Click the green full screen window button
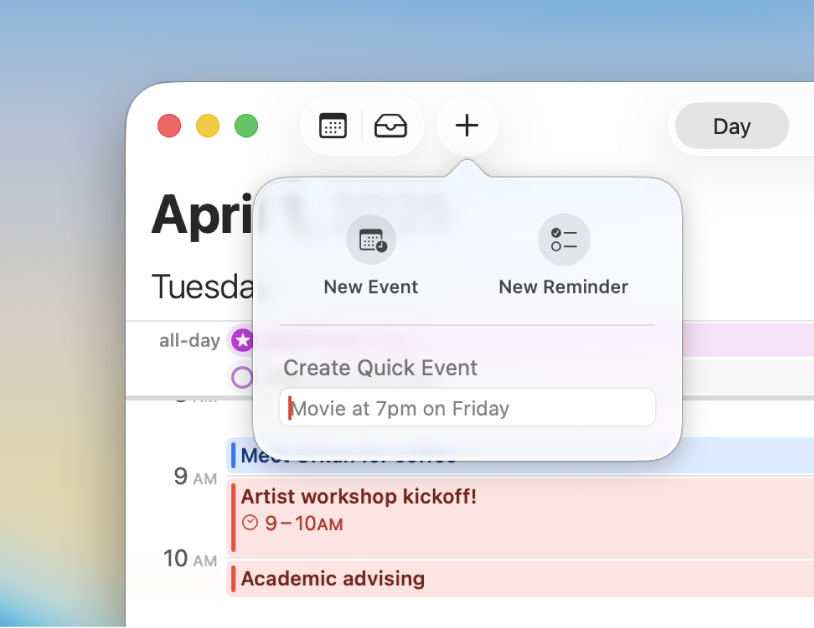This screenshot has width=814, height=628. (246, 126)
